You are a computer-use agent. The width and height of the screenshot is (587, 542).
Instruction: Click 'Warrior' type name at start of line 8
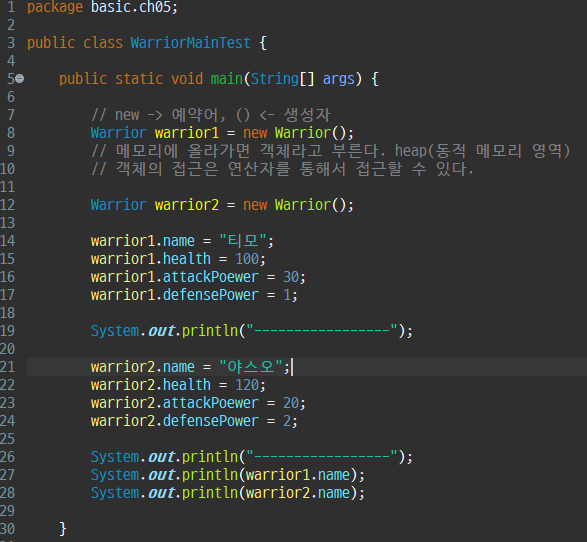click(x=118, y=133)
